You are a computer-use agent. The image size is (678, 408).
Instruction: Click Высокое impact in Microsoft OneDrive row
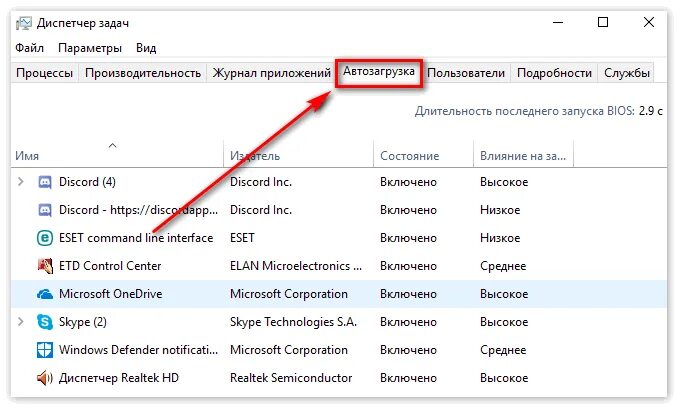(504, 294)
